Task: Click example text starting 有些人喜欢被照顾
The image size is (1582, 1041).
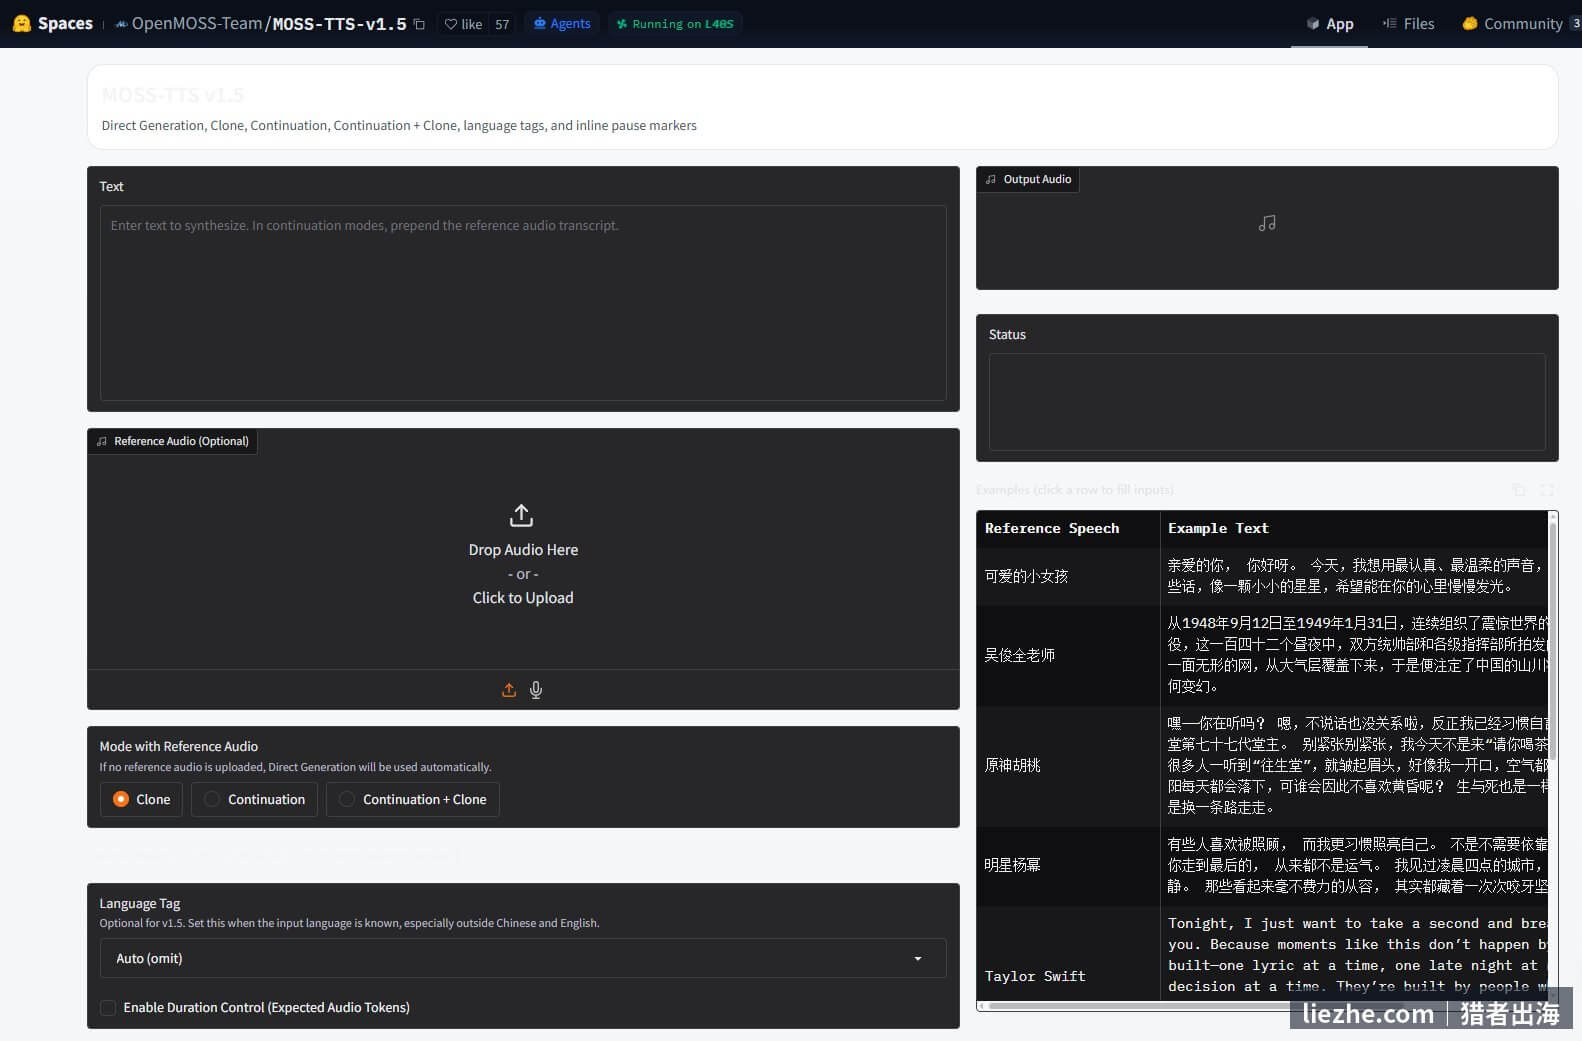Action: click(1357, 865)
